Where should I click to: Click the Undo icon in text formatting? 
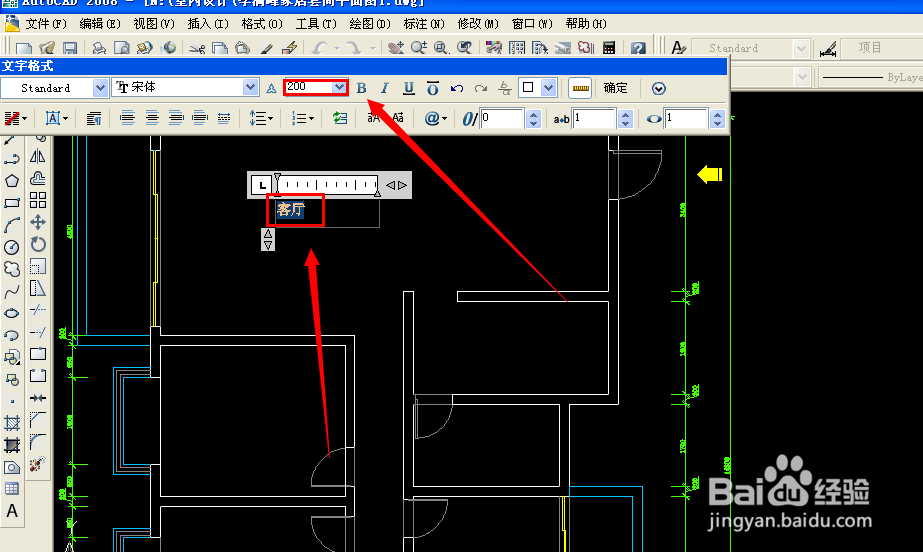point(457,88)
